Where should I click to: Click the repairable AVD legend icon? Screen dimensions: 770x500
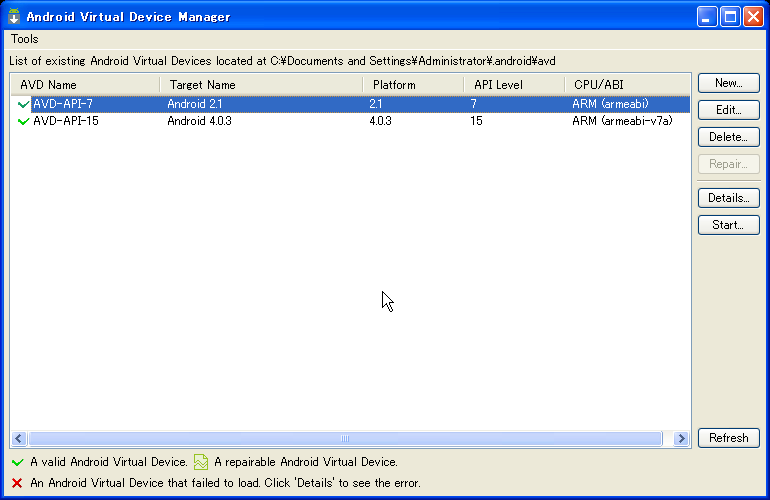(x=201, y=462)
